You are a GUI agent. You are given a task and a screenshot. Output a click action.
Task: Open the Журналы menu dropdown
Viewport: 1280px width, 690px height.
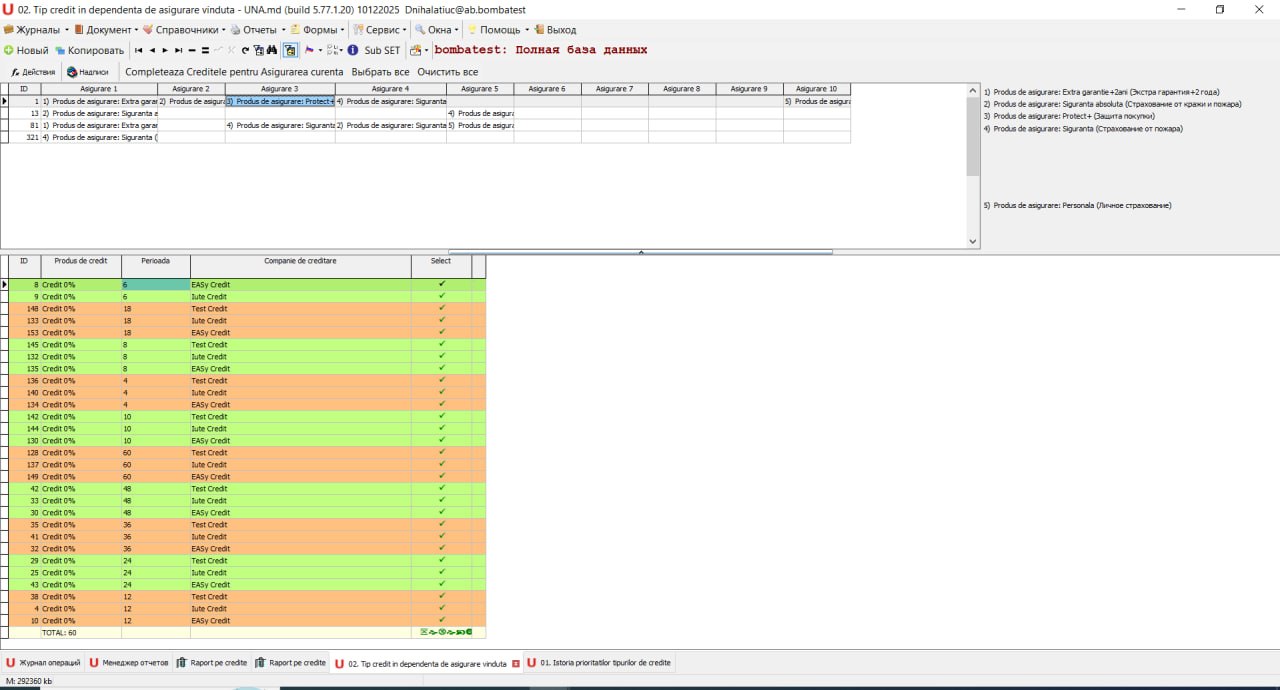(36, 30)
